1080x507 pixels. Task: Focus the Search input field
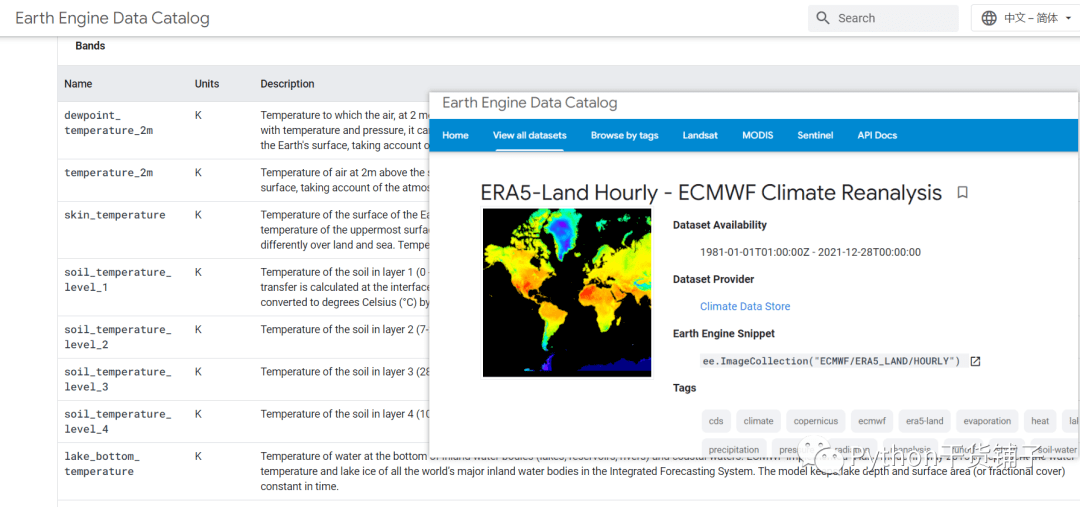(883, 18)
